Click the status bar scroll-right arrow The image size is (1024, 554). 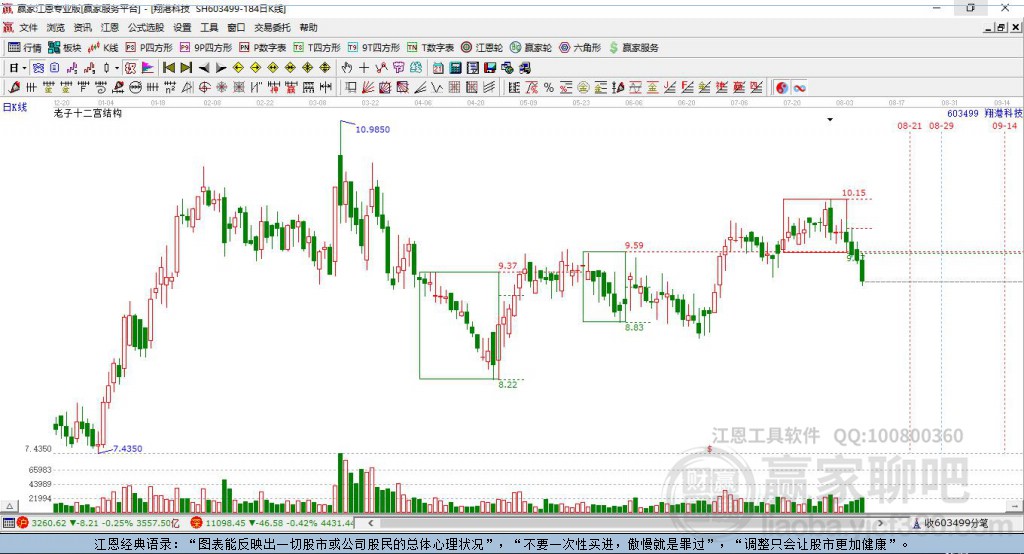[880, 523]
